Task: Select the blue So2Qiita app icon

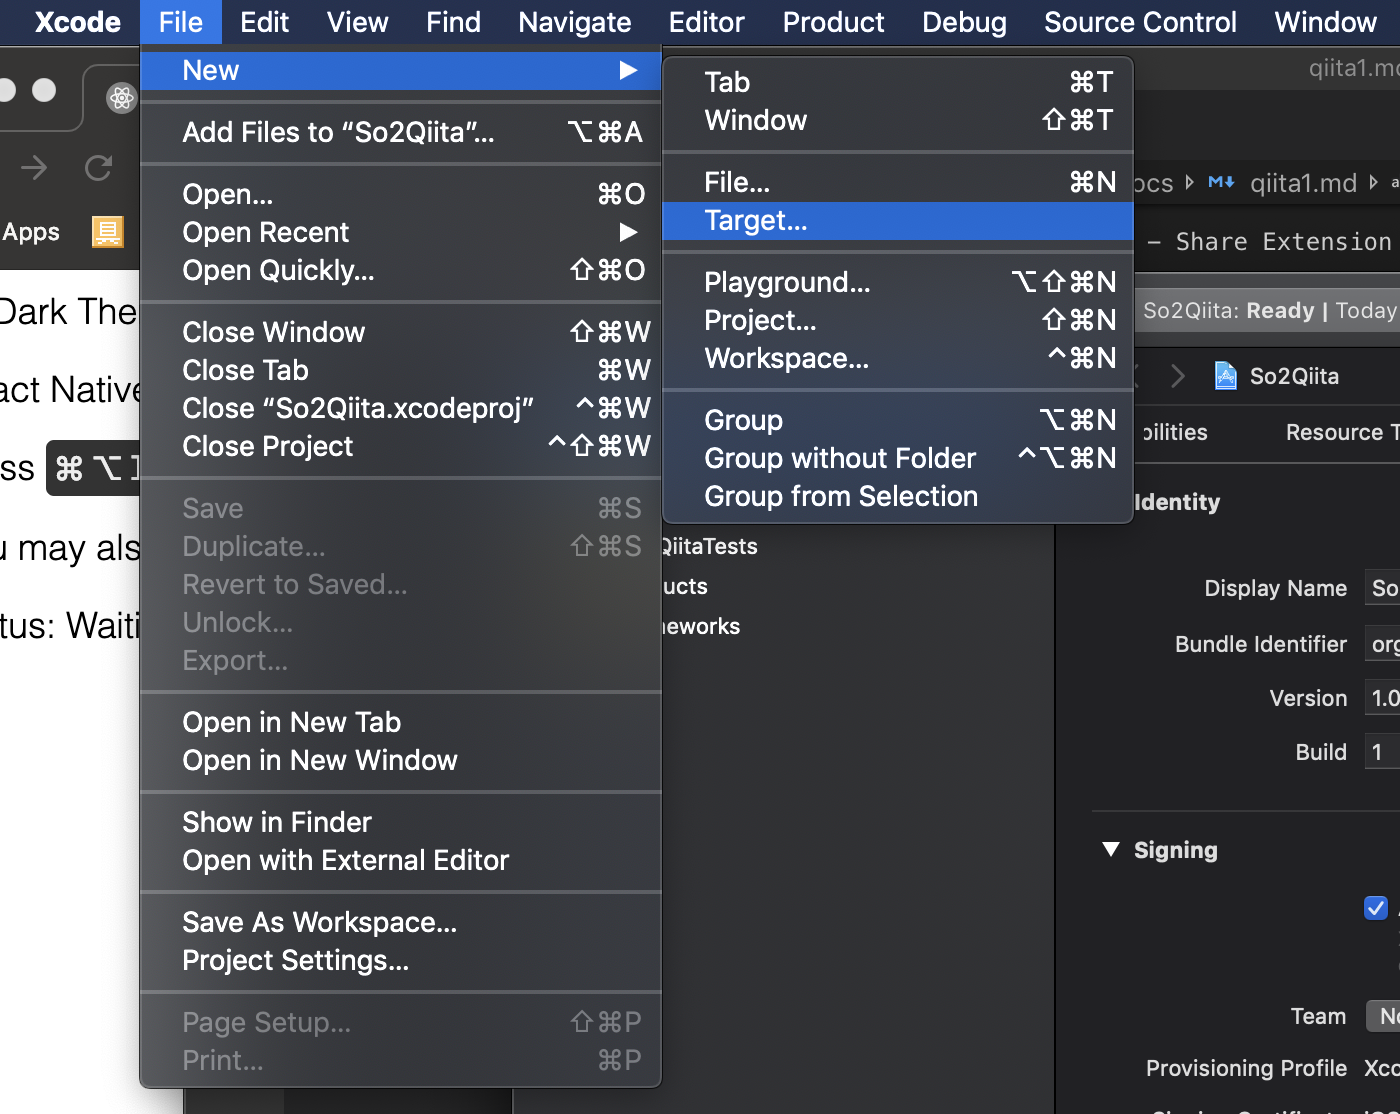Action: (1225, 376)
